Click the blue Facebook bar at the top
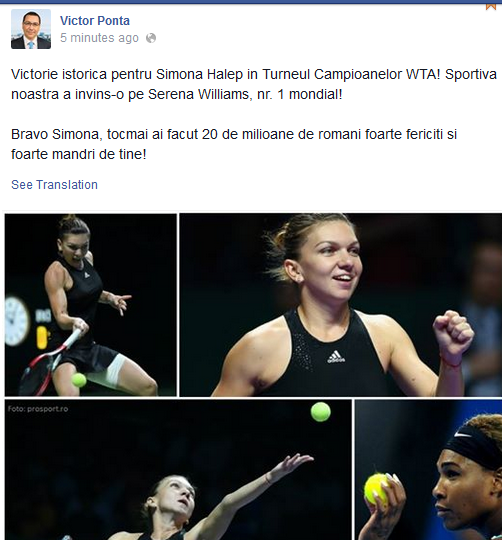The width and height of the screenshot is (502, 540). click(251, 2)
